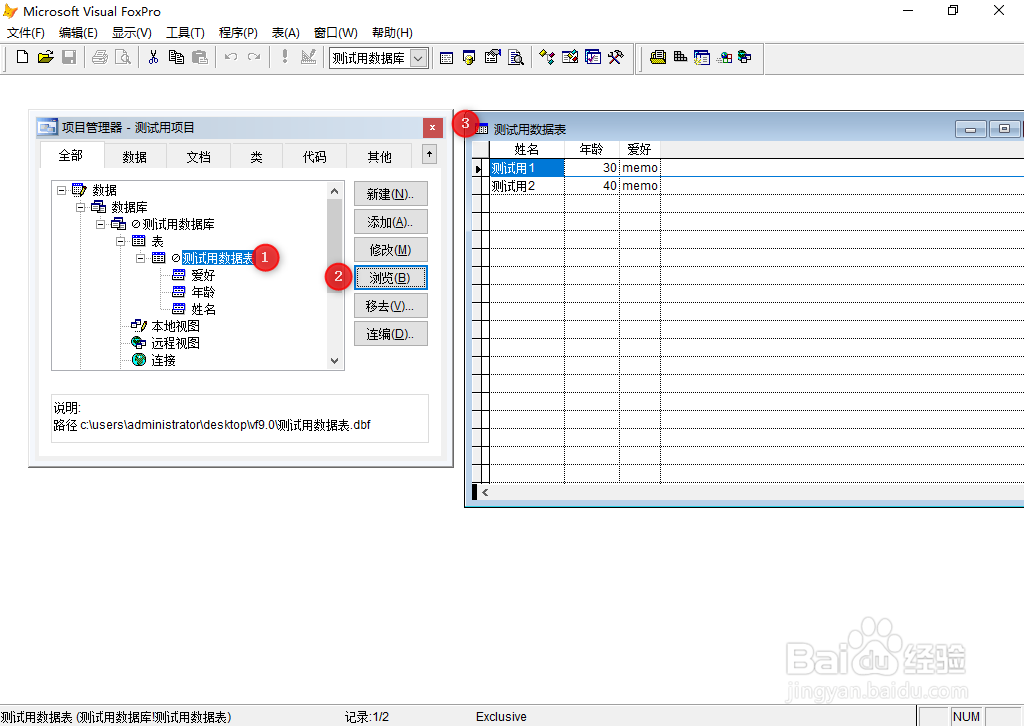Select the 本地视图 tree item
The height and width of the screenshot is (726, 1024).
176,326
